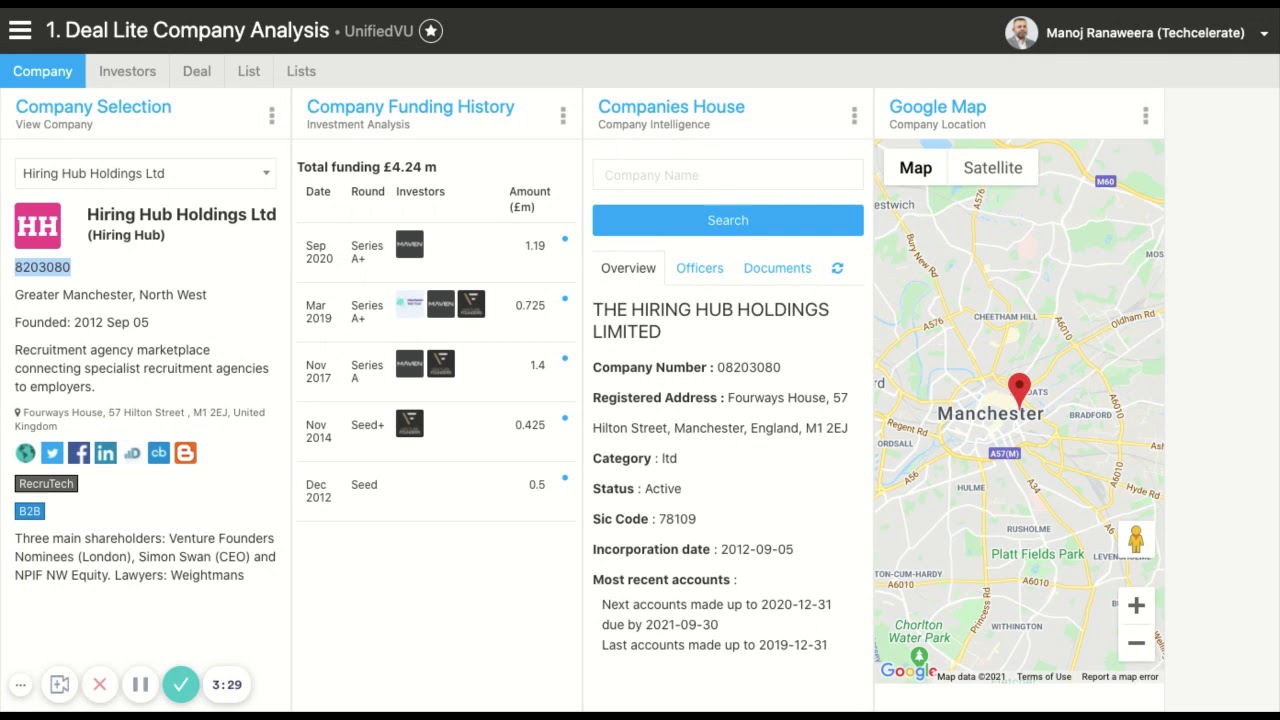Click the B2B tag
The width and height of the screenshot is (1280, 720).
(29, 511)
